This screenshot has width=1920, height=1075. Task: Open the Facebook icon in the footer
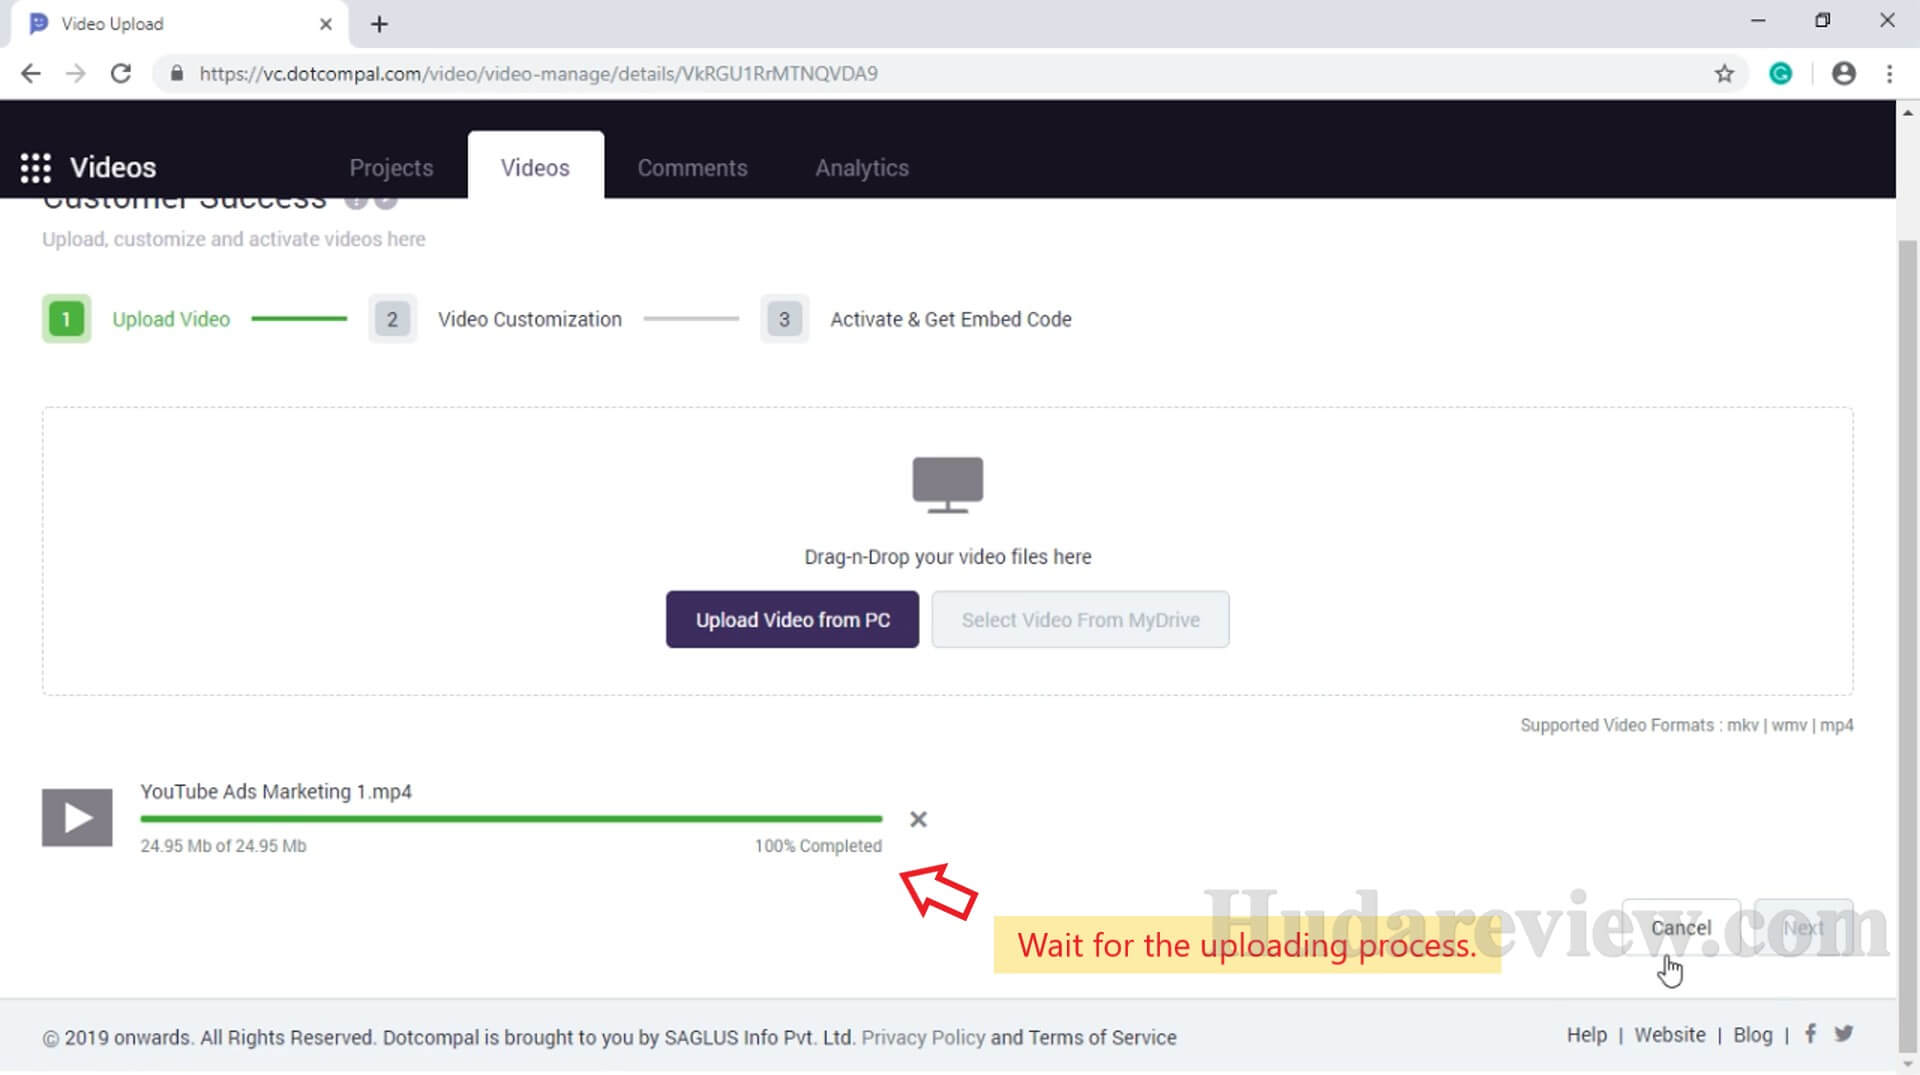[x=1810, y=1034]
